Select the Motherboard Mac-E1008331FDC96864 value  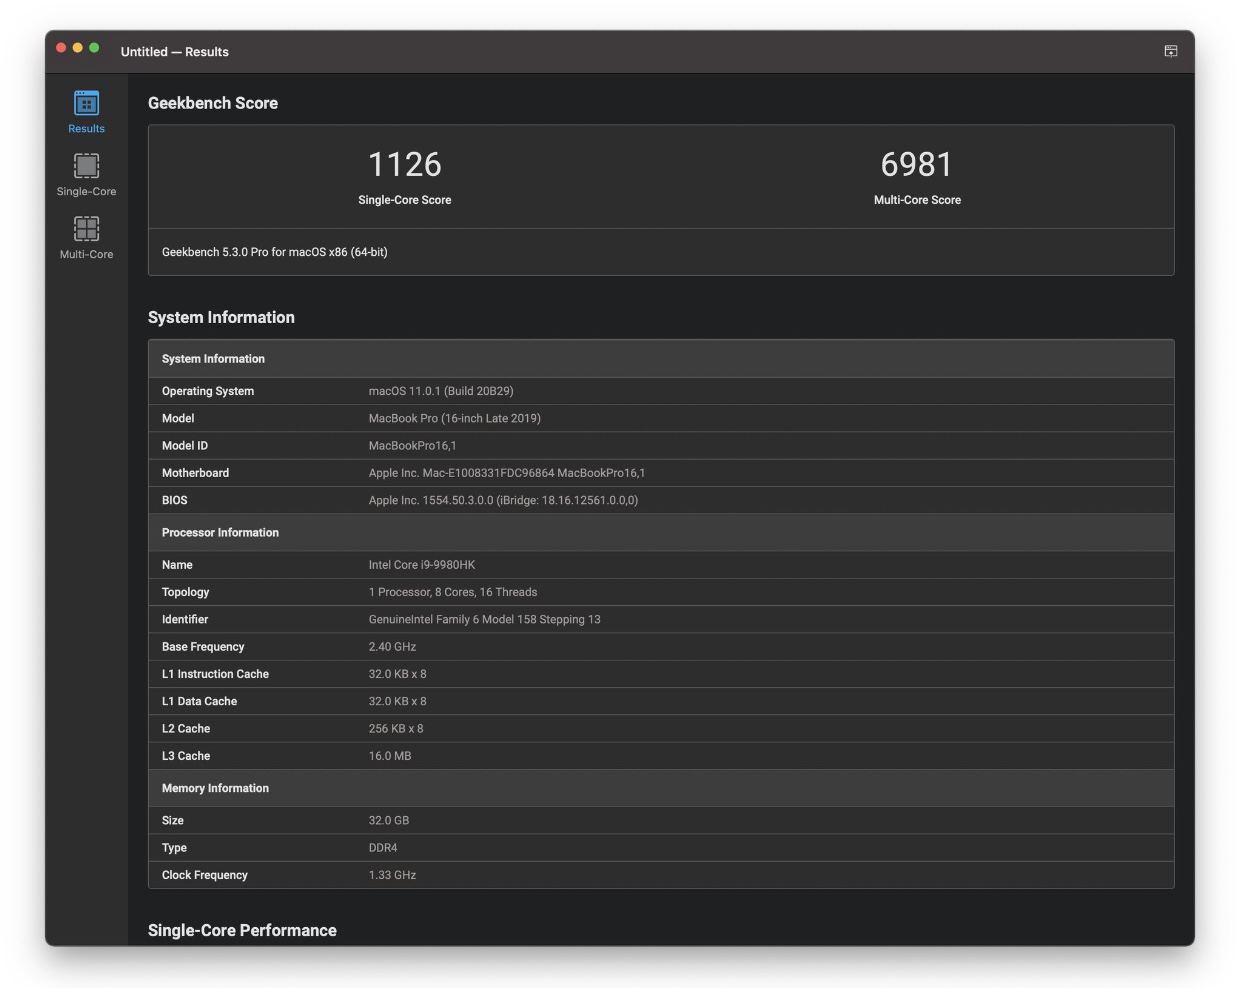point(507,473)
